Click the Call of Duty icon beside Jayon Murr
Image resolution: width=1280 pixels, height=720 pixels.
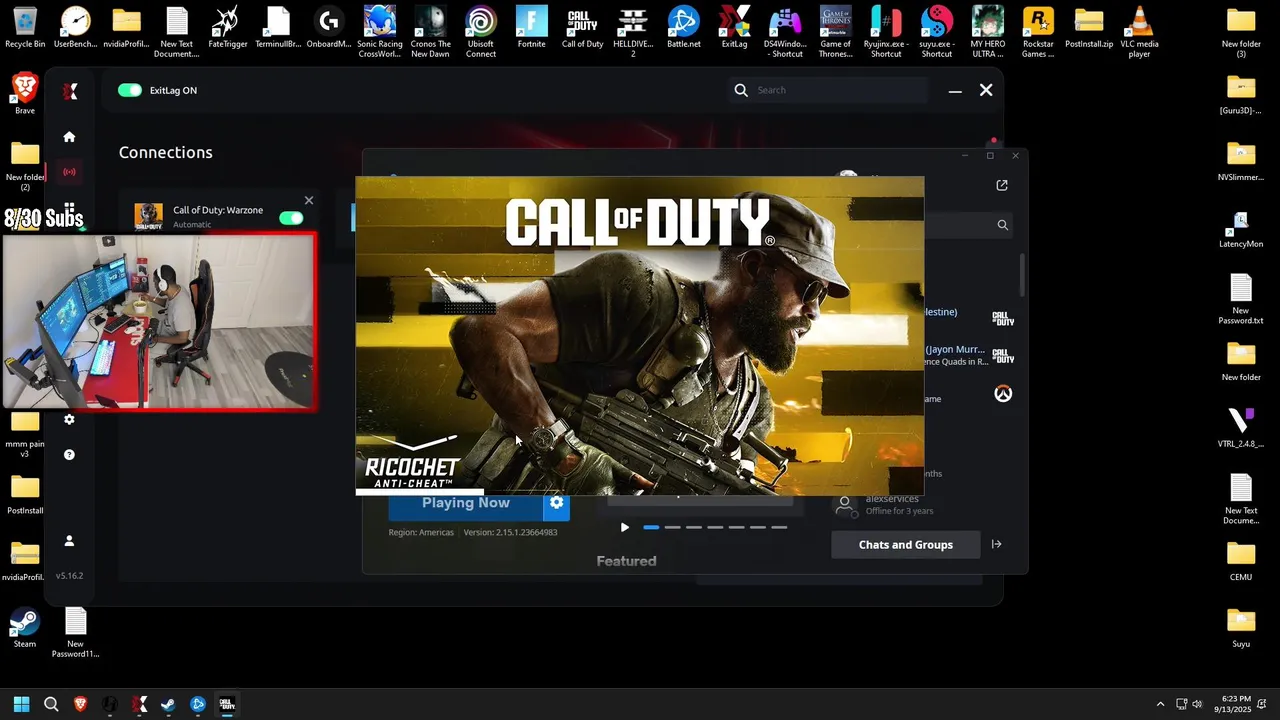pyautogui.click(x=1003, y=356)
